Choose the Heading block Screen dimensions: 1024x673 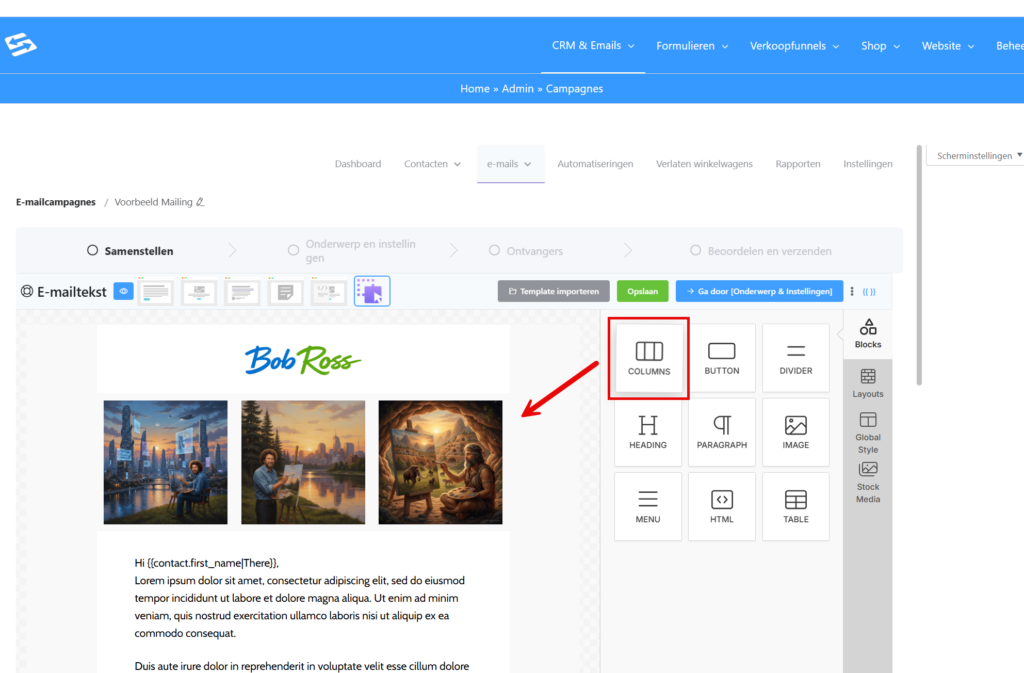point(648,432)
